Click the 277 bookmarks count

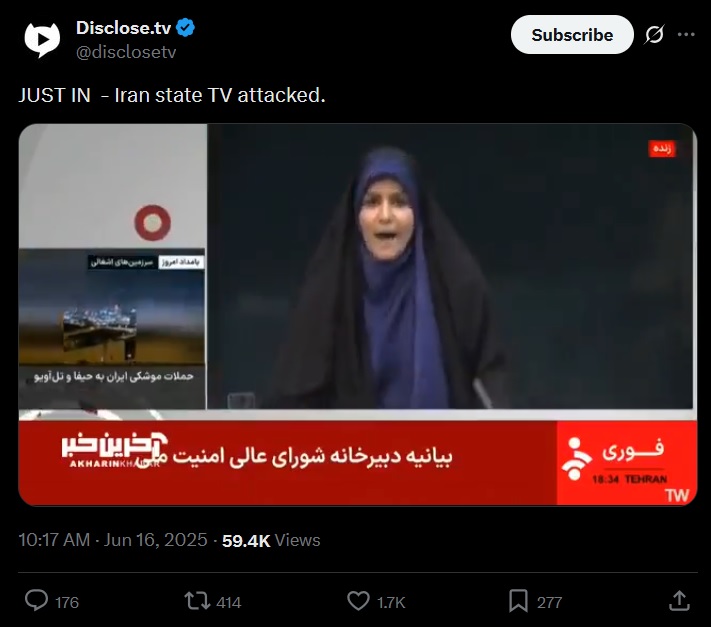550,603
